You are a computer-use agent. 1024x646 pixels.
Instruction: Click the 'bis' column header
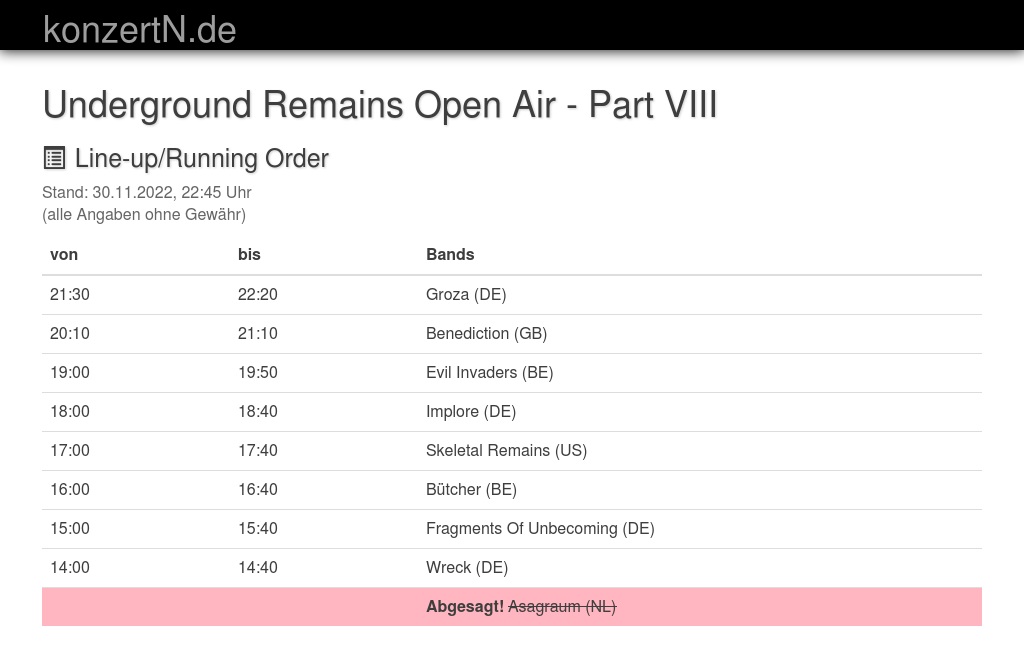(x=249, y=255)
